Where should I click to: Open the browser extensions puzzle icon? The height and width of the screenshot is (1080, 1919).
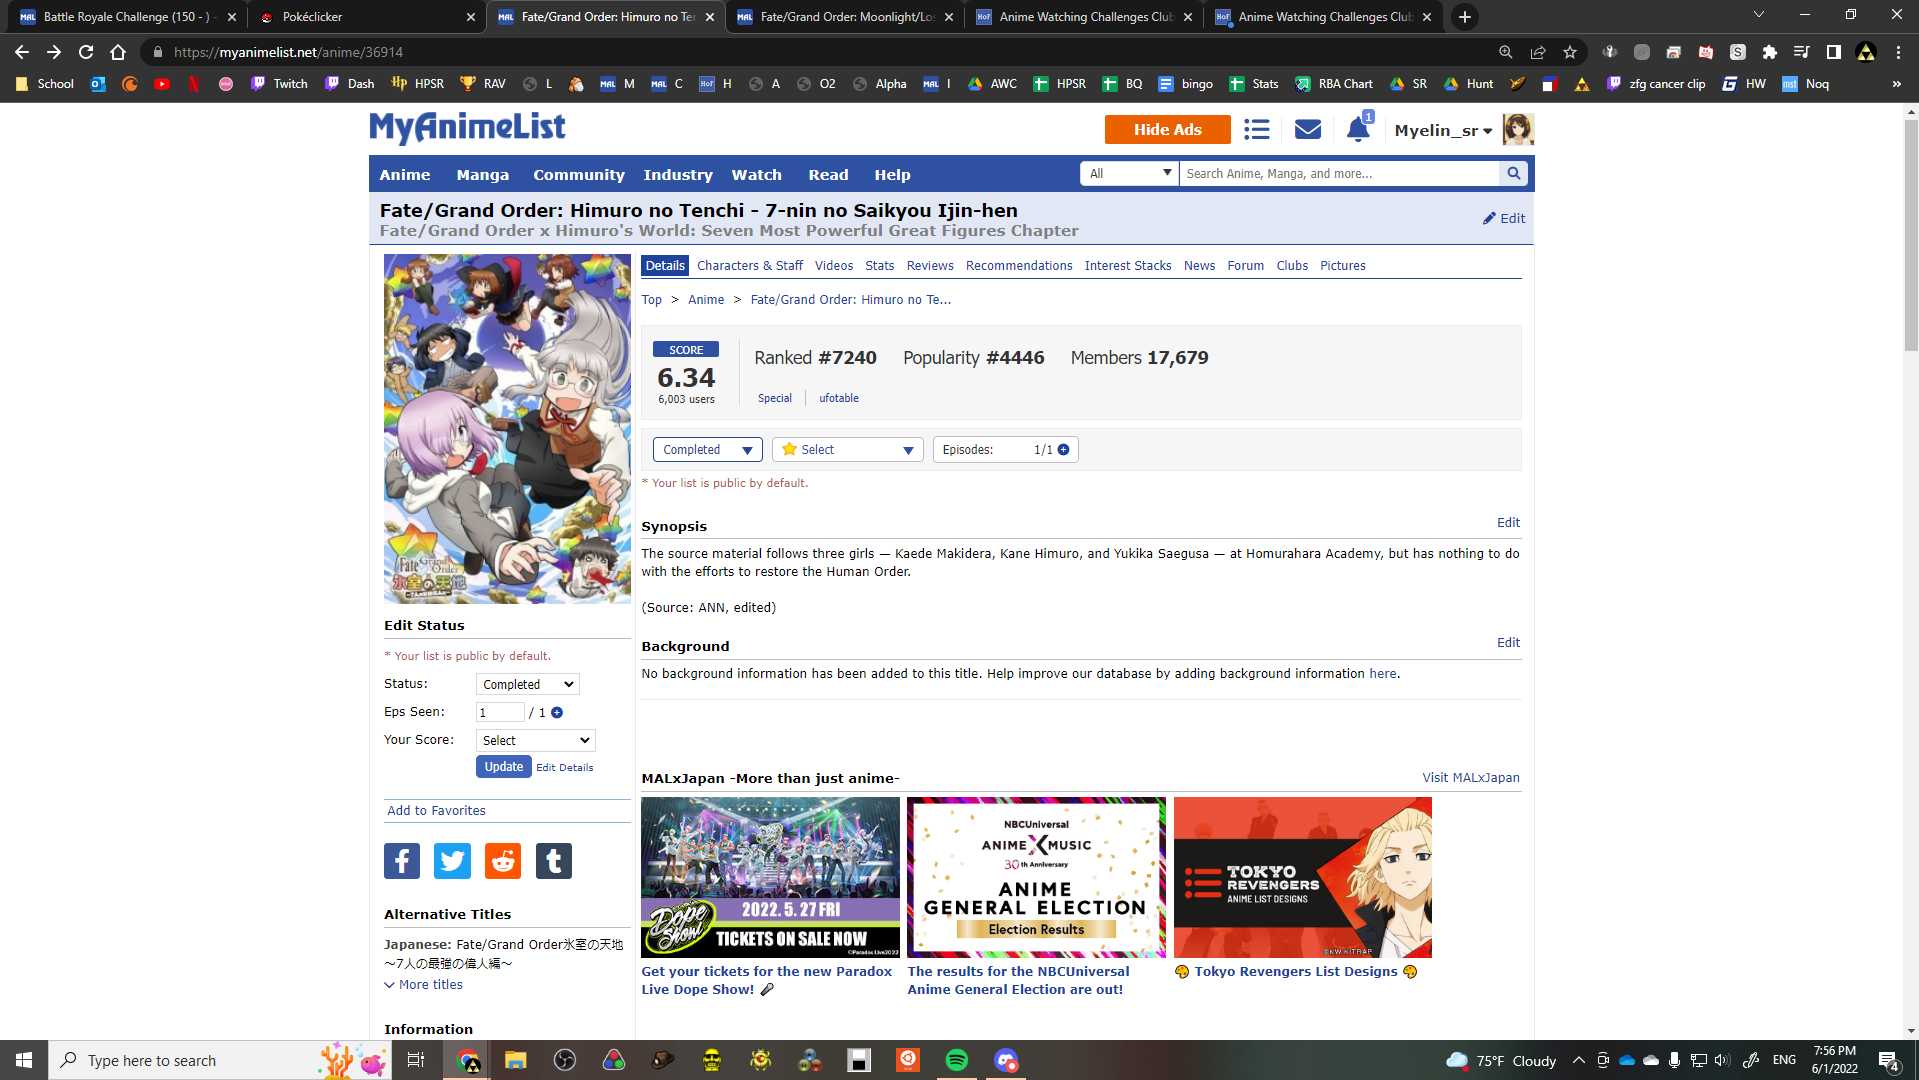click(1770, 52)
